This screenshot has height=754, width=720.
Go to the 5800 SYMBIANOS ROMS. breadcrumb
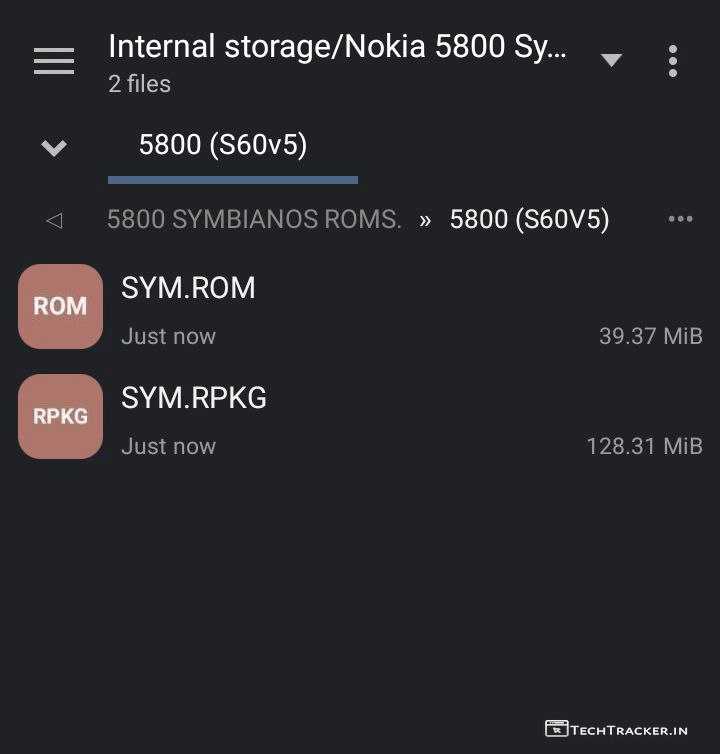click(x=254, y=220)
